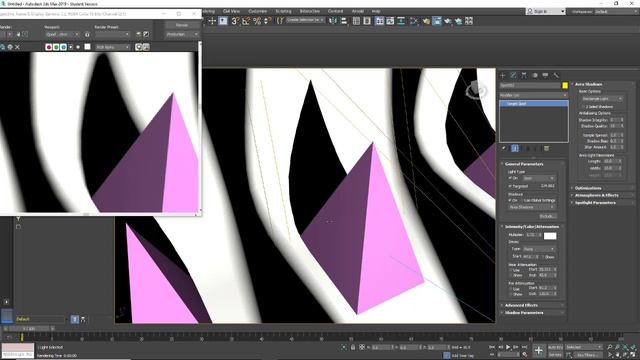This screenshot has height=360, width=640.
Task: Open white light color swatch
Action: tap(550, 236)
